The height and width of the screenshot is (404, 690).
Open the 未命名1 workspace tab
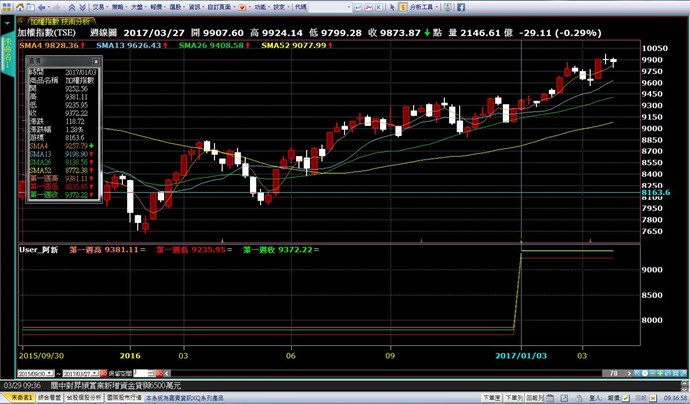(13, 396)
